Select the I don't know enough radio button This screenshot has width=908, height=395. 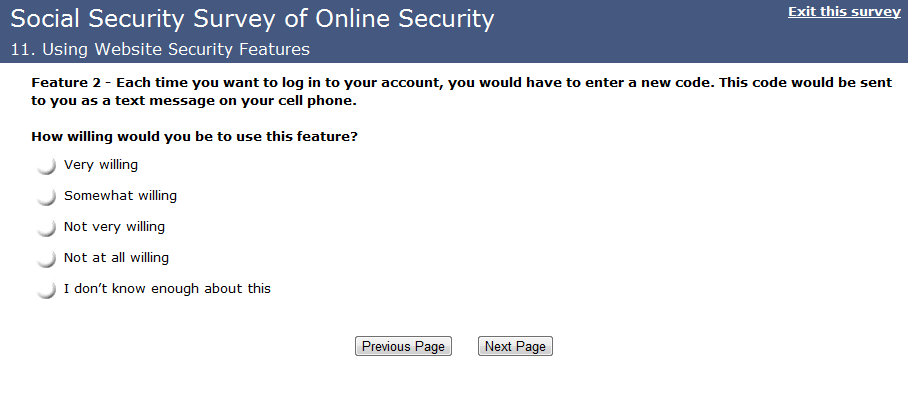point(46,289)
